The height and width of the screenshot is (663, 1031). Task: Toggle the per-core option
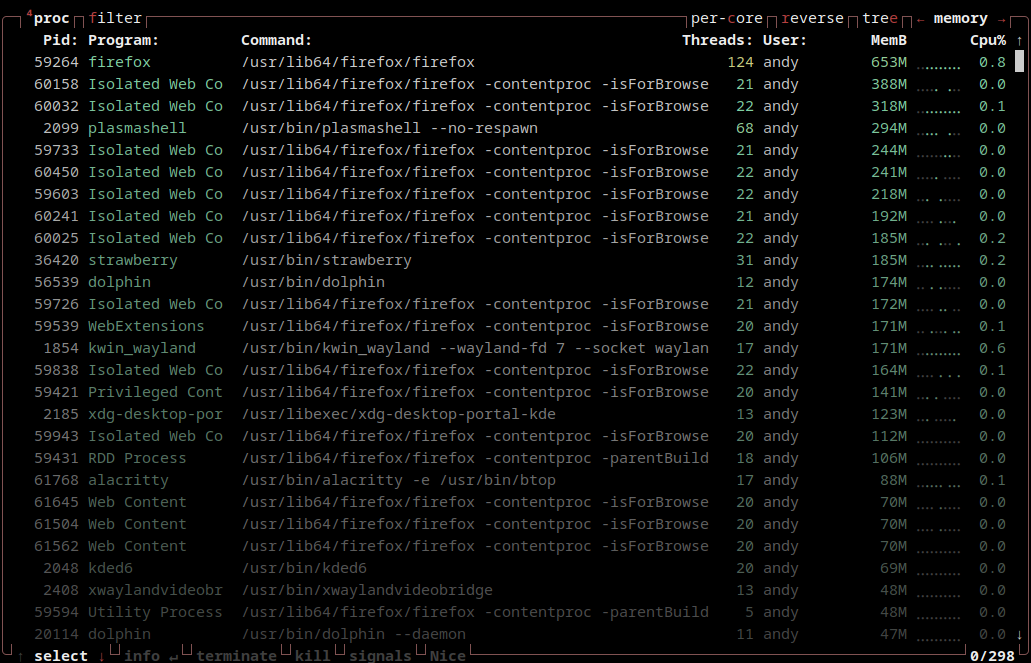(727, 18)
